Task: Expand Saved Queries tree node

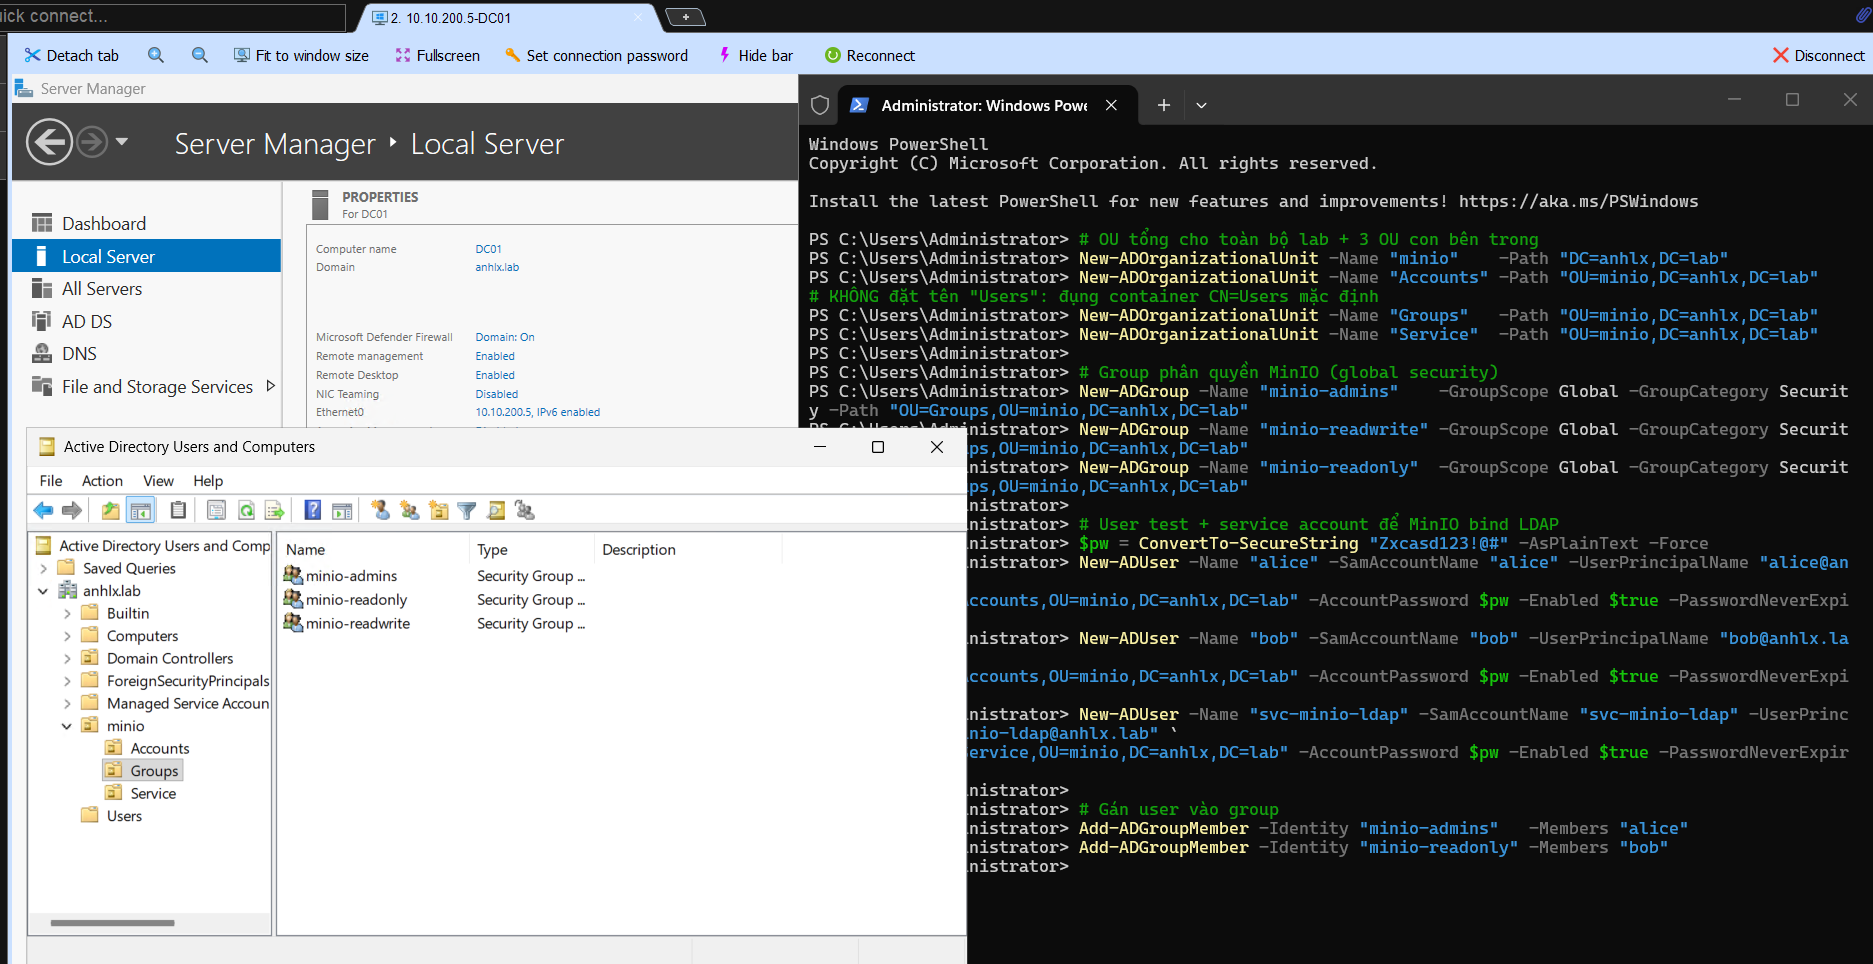Action: coord(44,568)
